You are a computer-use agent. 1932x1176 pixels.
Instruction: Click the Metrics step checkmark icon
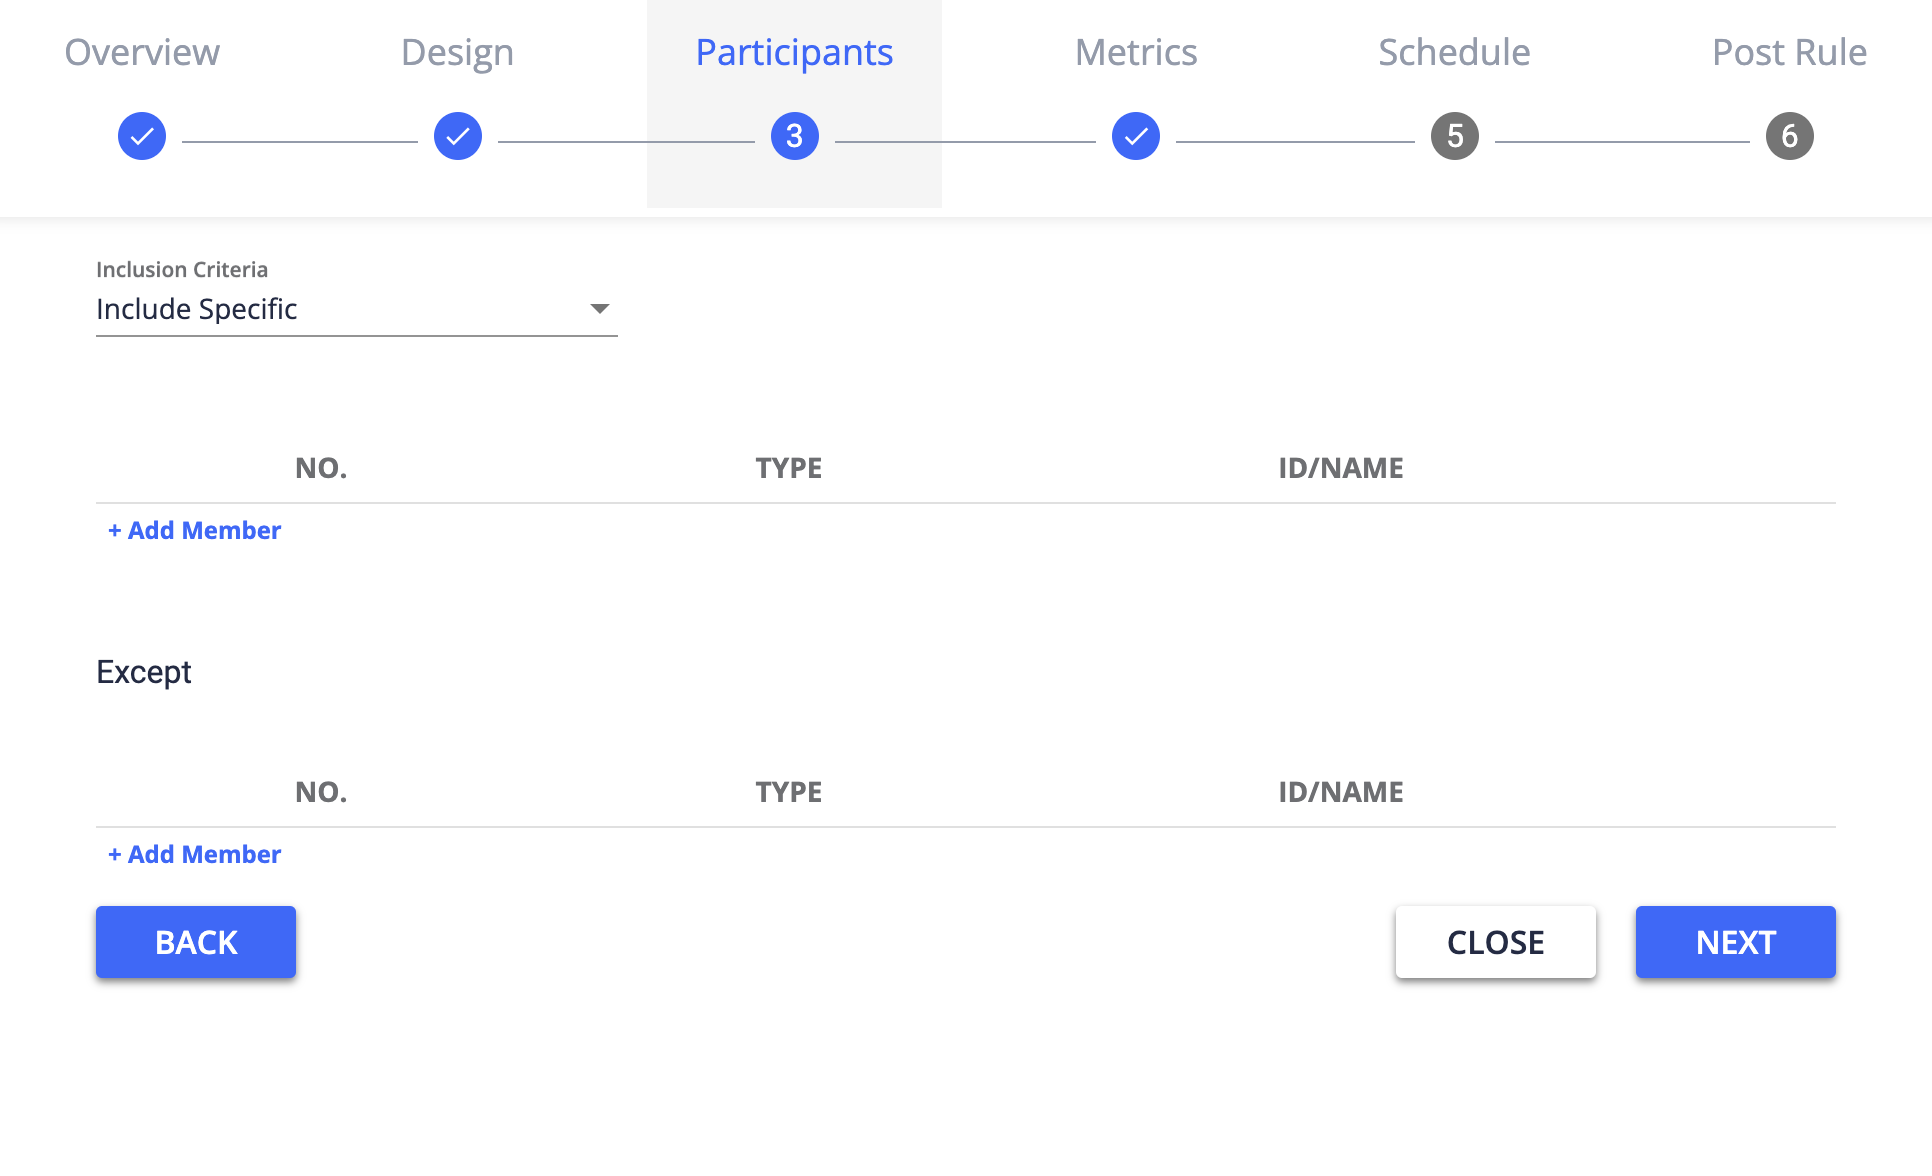[1135, 136]
